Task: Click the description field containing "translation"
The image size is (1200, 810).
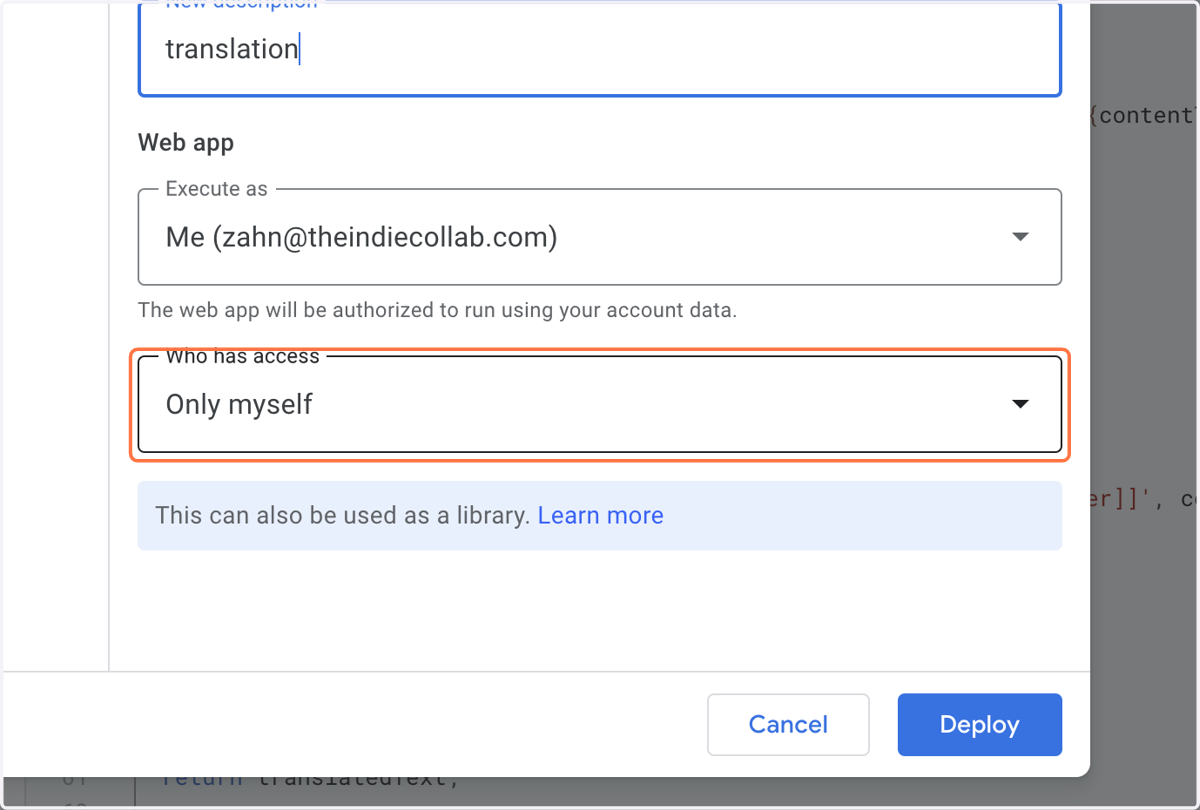Action: pyautogui.click(x=599, y=49)
